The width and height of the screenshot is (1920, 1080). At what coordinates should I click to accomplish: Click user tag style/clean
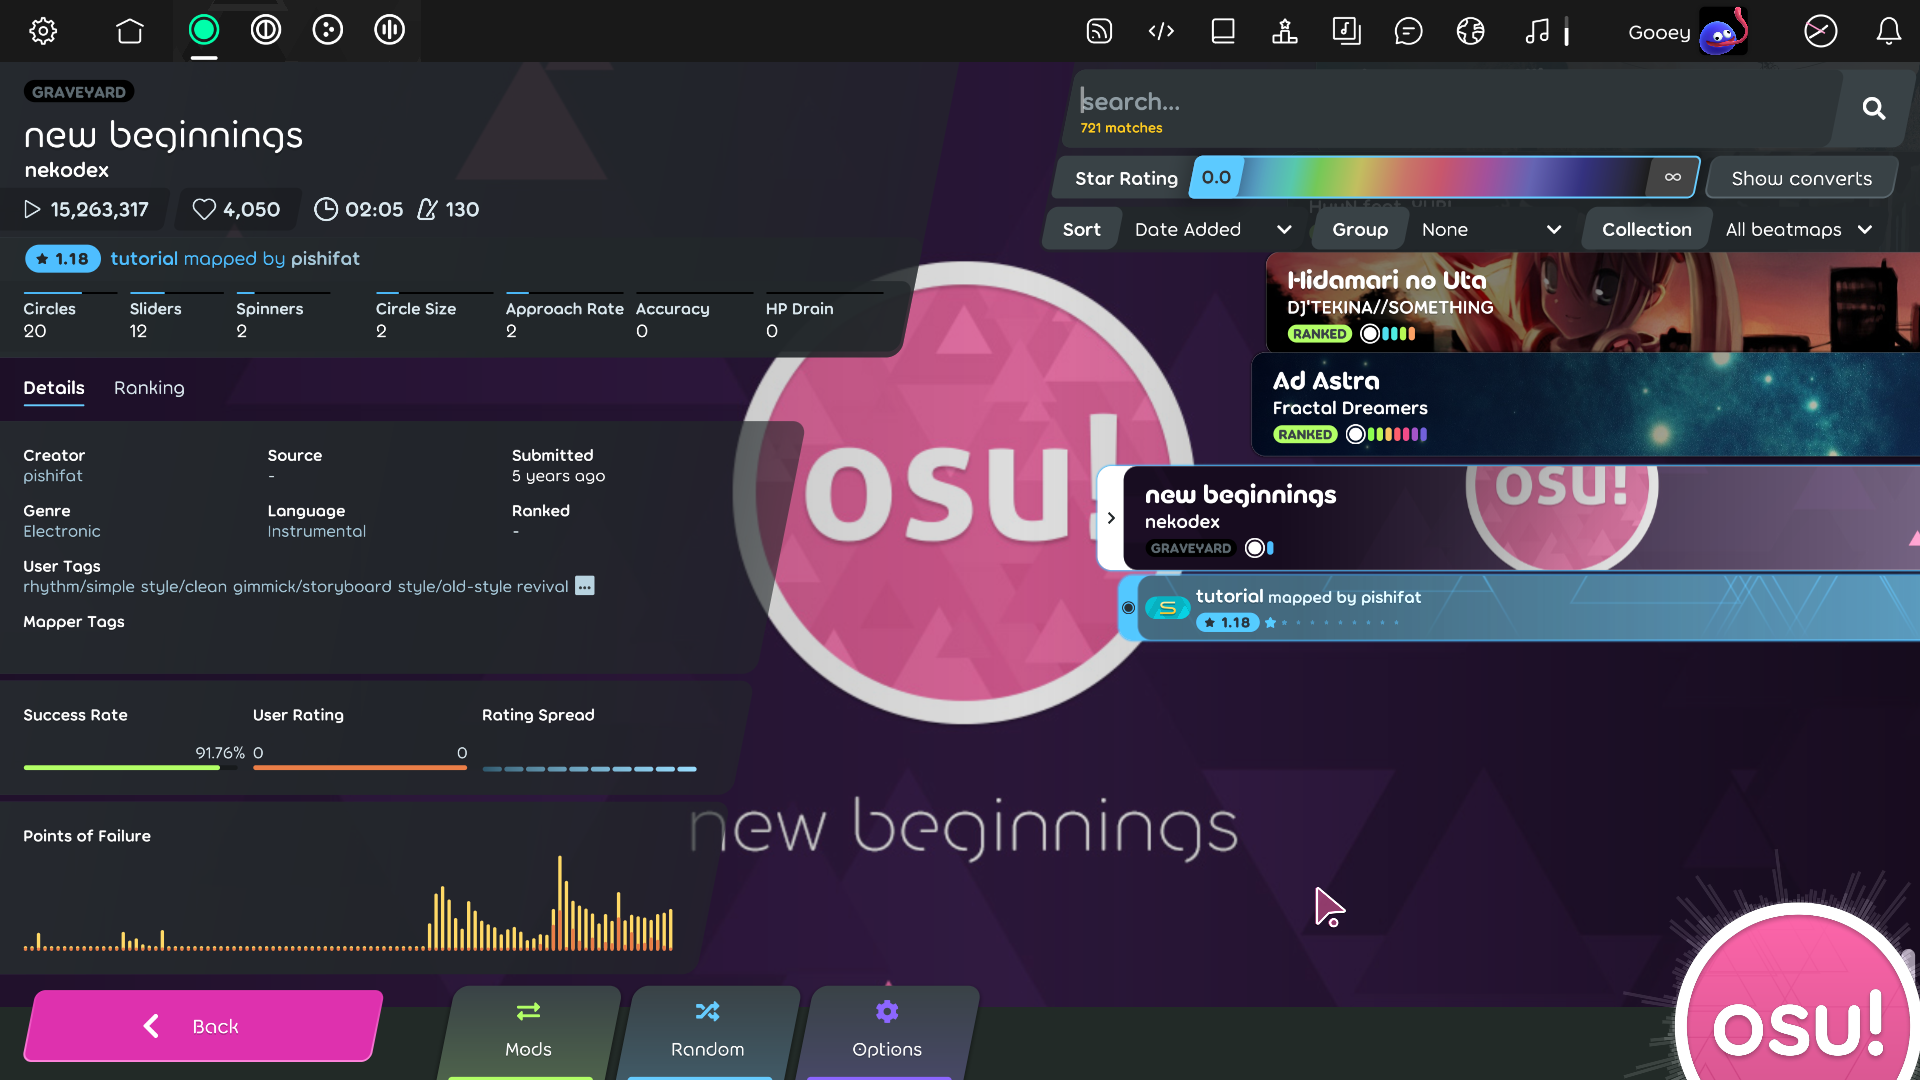tap(184, 586)
